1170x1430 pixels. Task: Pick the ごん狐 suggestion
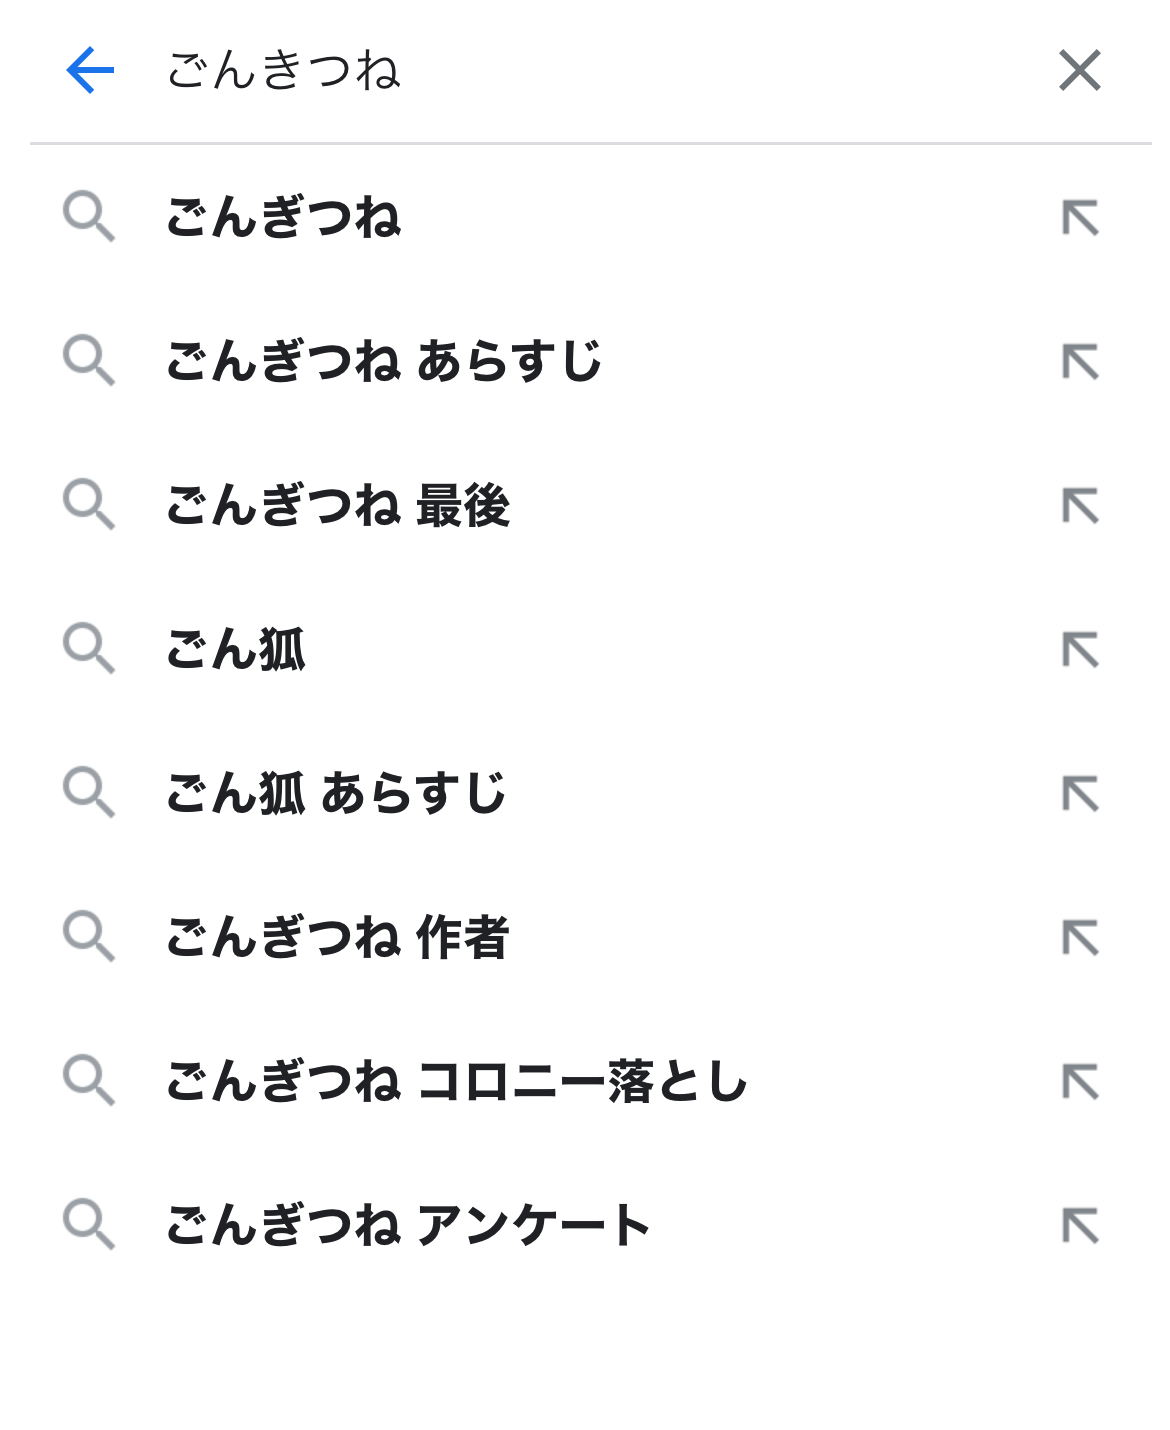[x=236, y=649]
